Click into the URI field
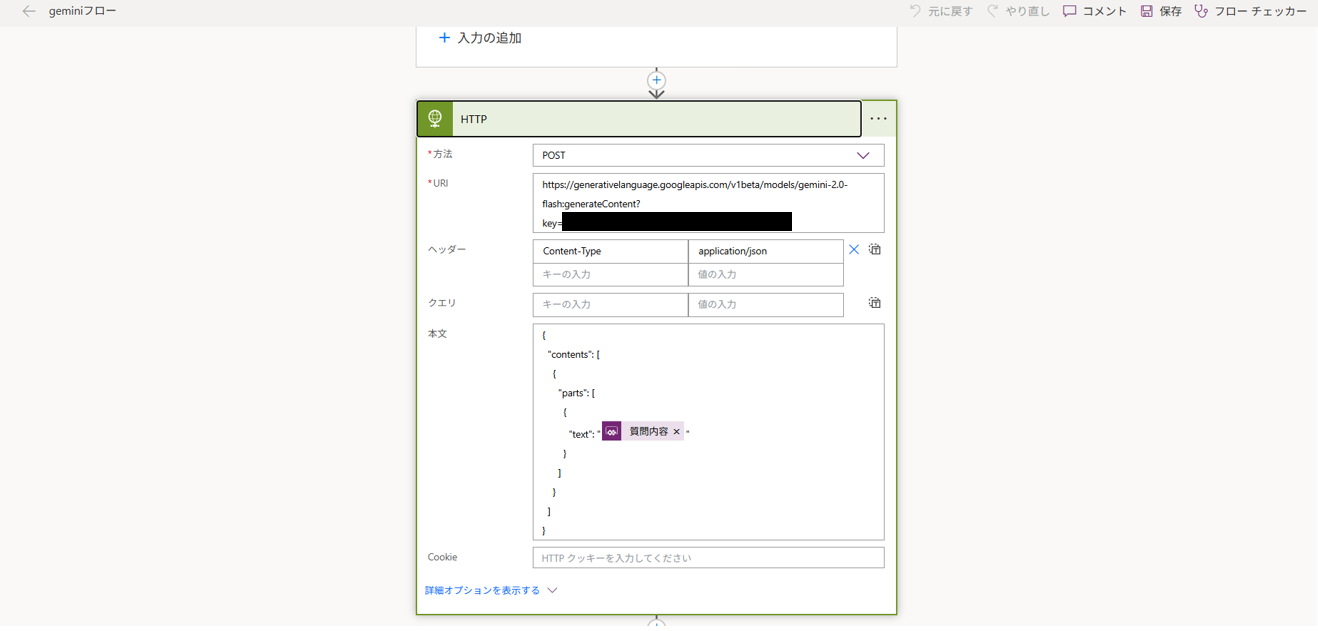 [x=708, y=203]
